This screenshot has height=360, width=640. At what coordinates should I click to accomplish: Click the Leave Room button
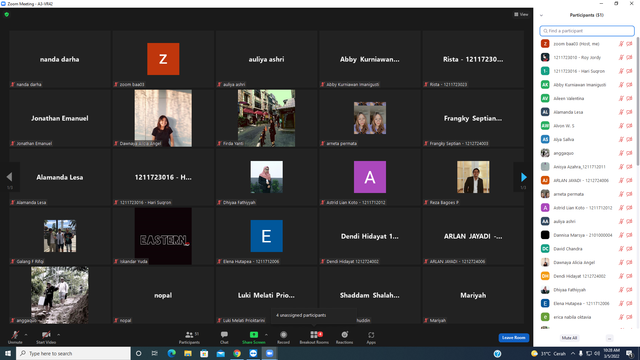click(513, 338)
